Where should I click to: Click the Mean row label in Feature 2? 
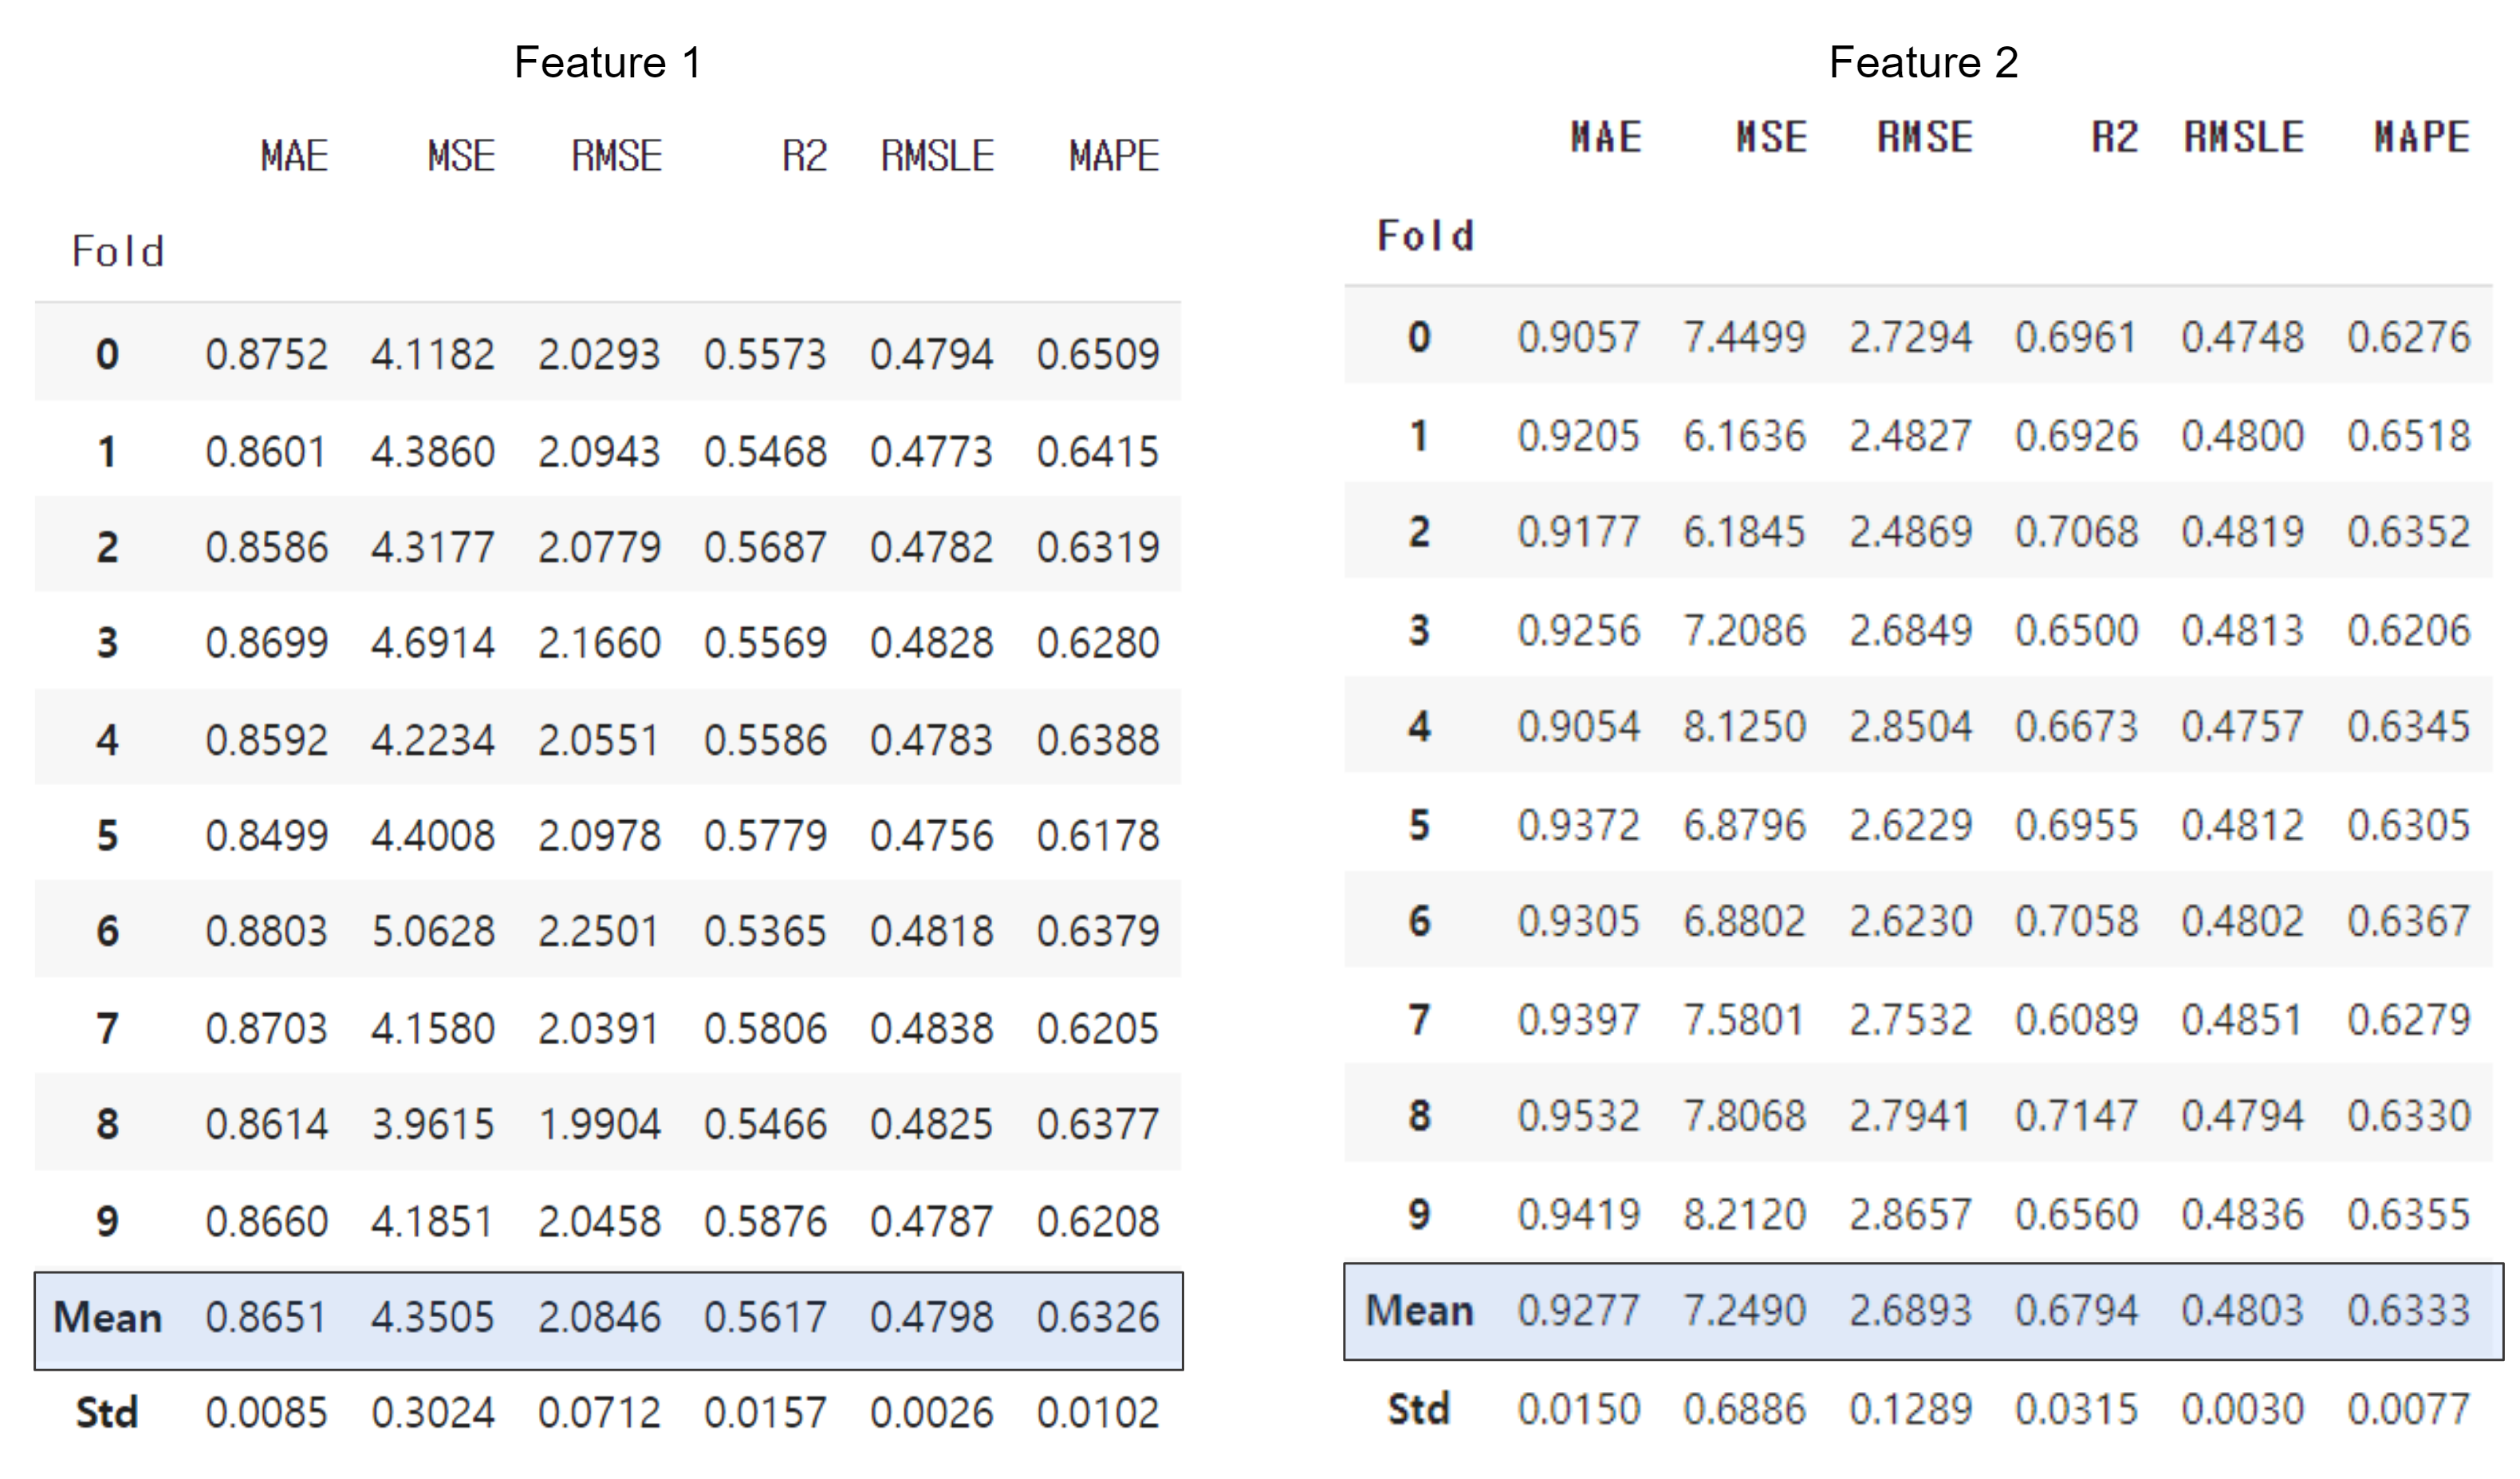click(1419, 1310)
